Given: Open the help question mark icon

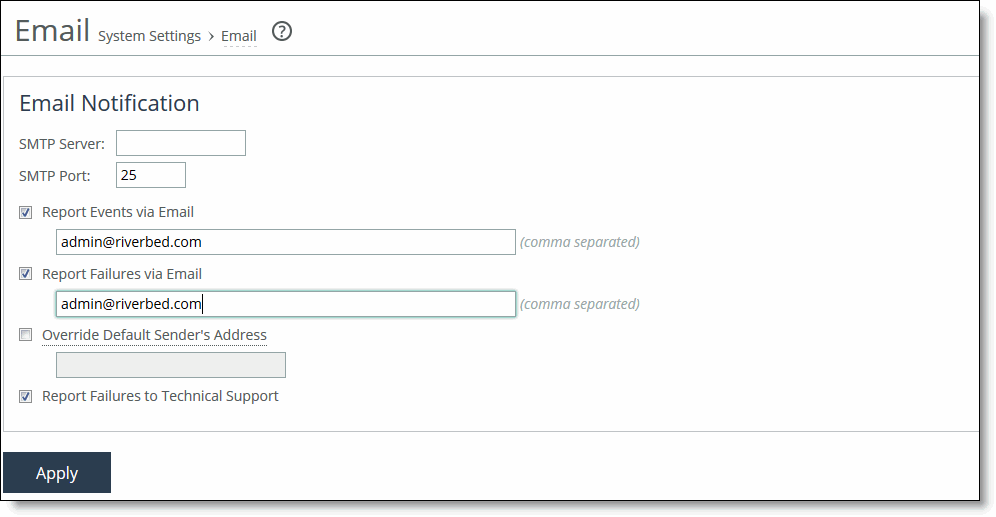Looking at the screenshot, I should [281, 31].
